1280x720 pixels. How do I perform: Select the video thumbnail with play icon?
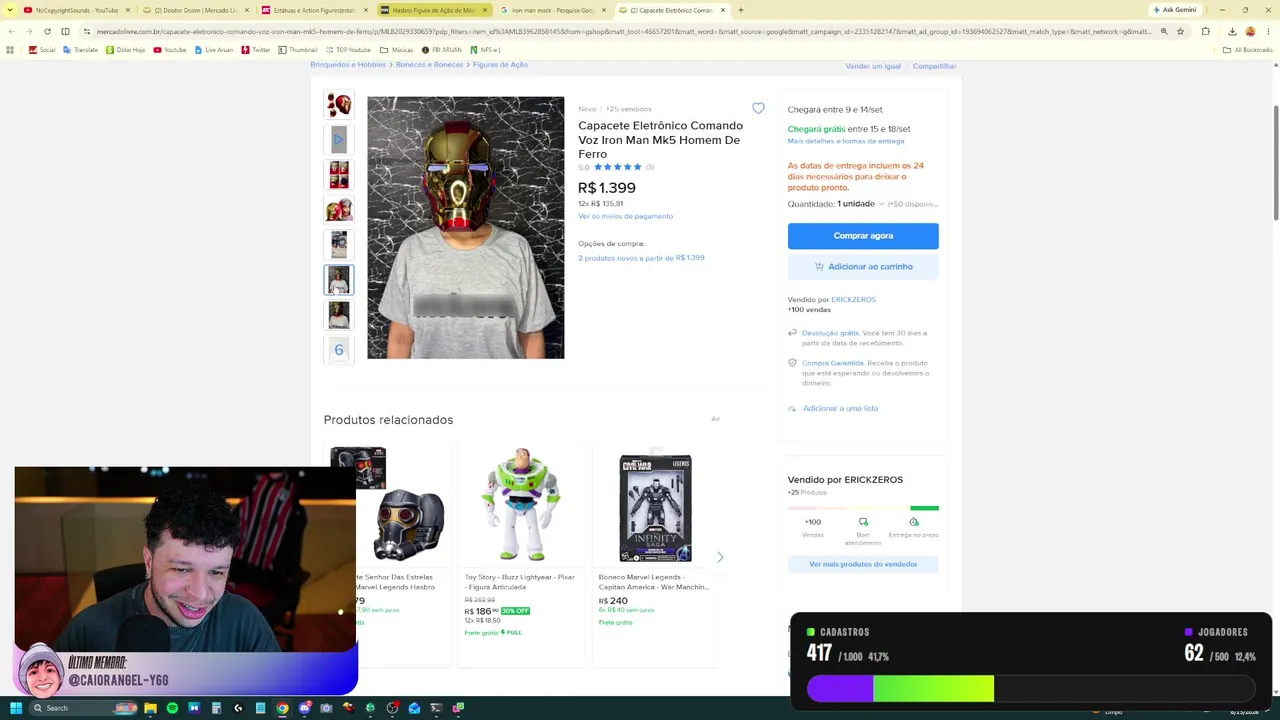339,139
